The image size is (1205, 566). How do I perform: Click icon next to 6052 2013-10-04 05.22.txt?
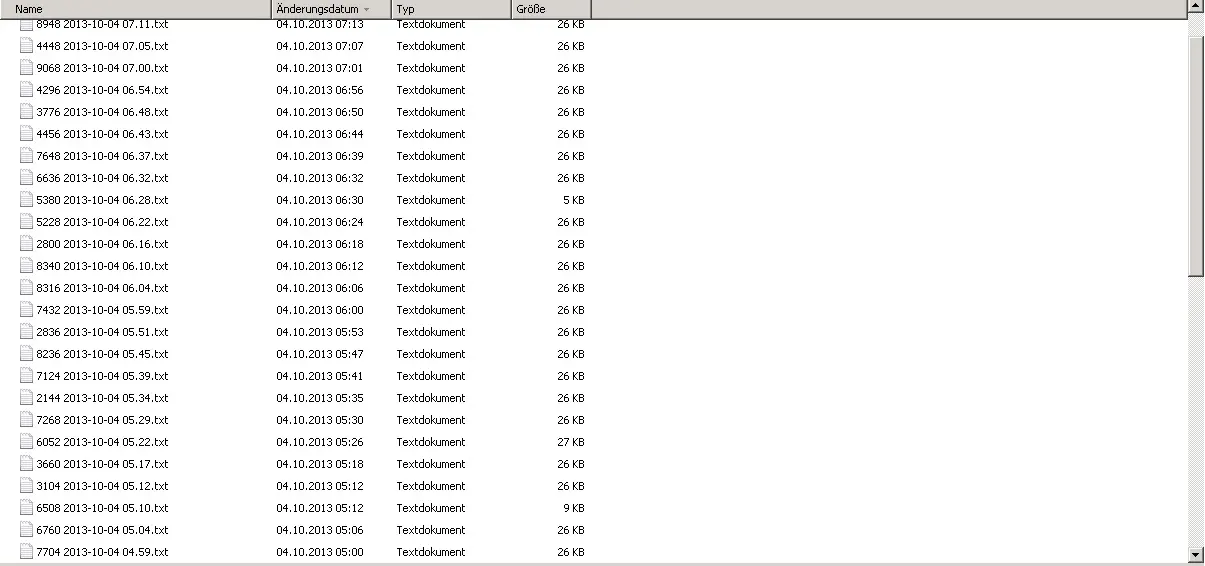(27, 442)
